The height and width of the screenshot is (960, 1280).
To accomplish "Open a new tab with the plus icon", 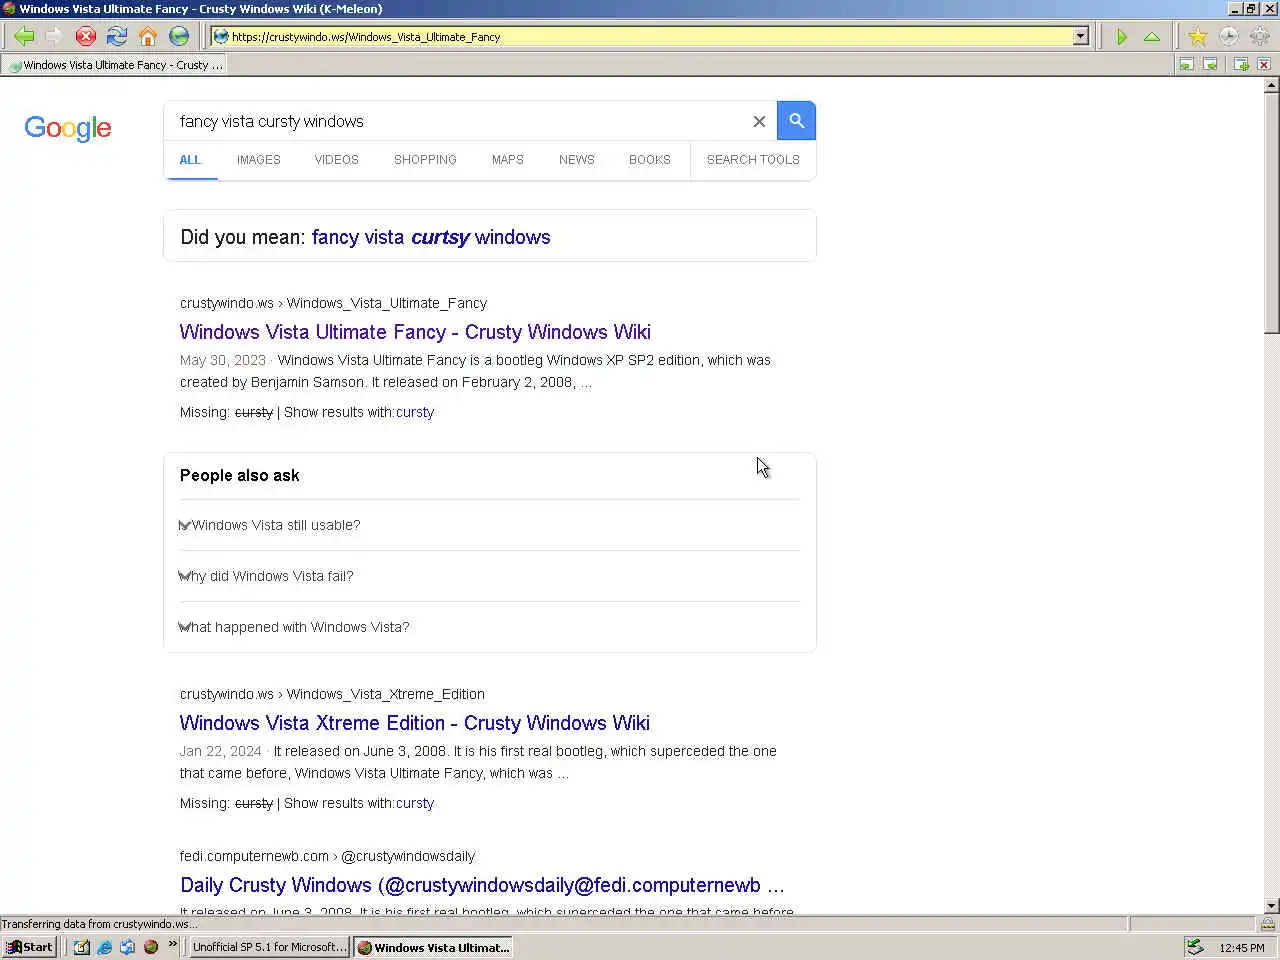I will click(1241, 65).
